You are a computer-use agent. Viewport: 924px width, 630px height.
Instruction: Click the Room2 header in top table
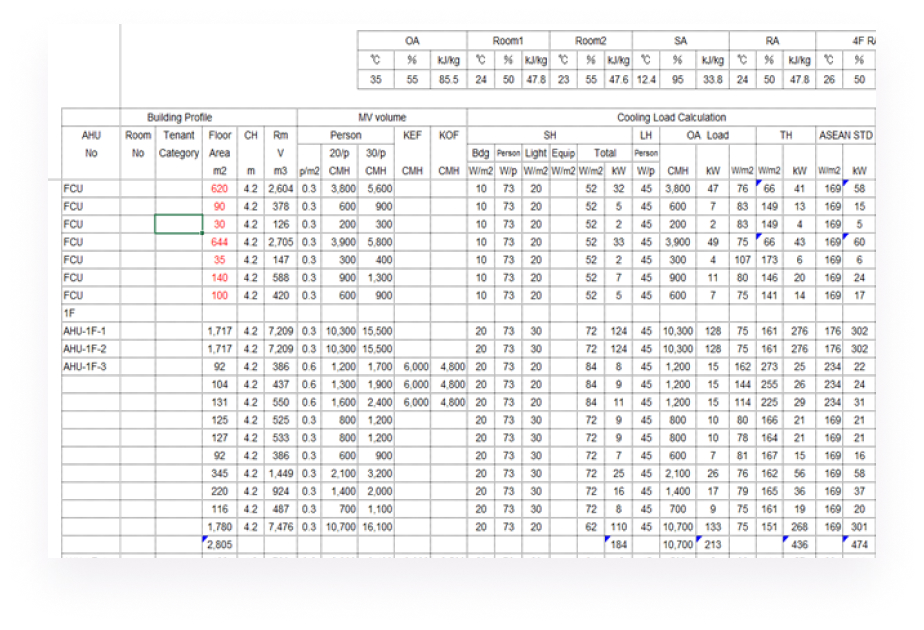point(590,41)
